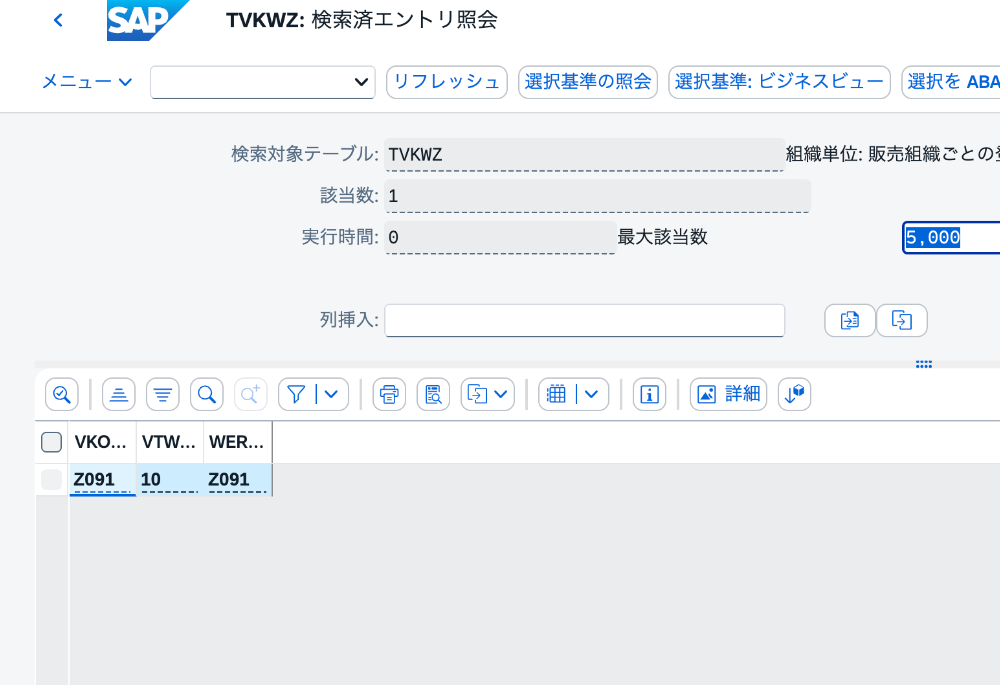Click the リフレッシュ button
The image size is (1000, 685).
pyautogui.click(x=446, y=82)
